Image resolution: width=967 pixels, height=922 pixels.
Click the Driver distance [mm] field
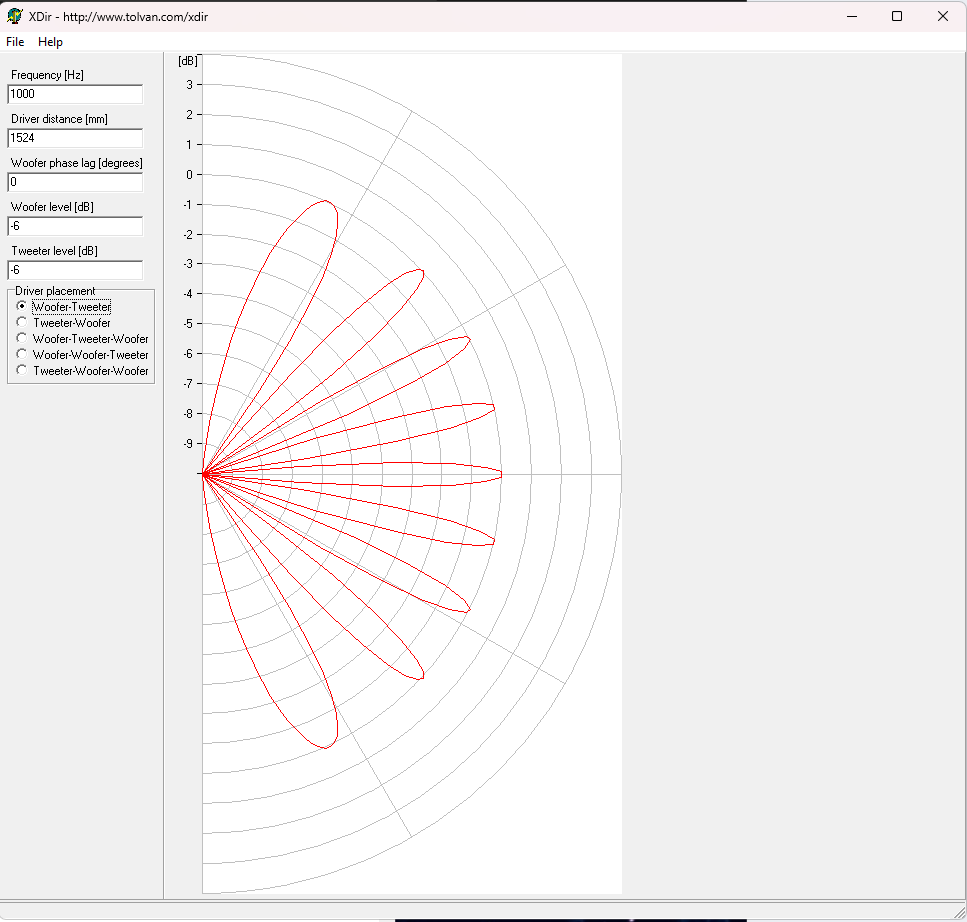(x=75, y=138)
